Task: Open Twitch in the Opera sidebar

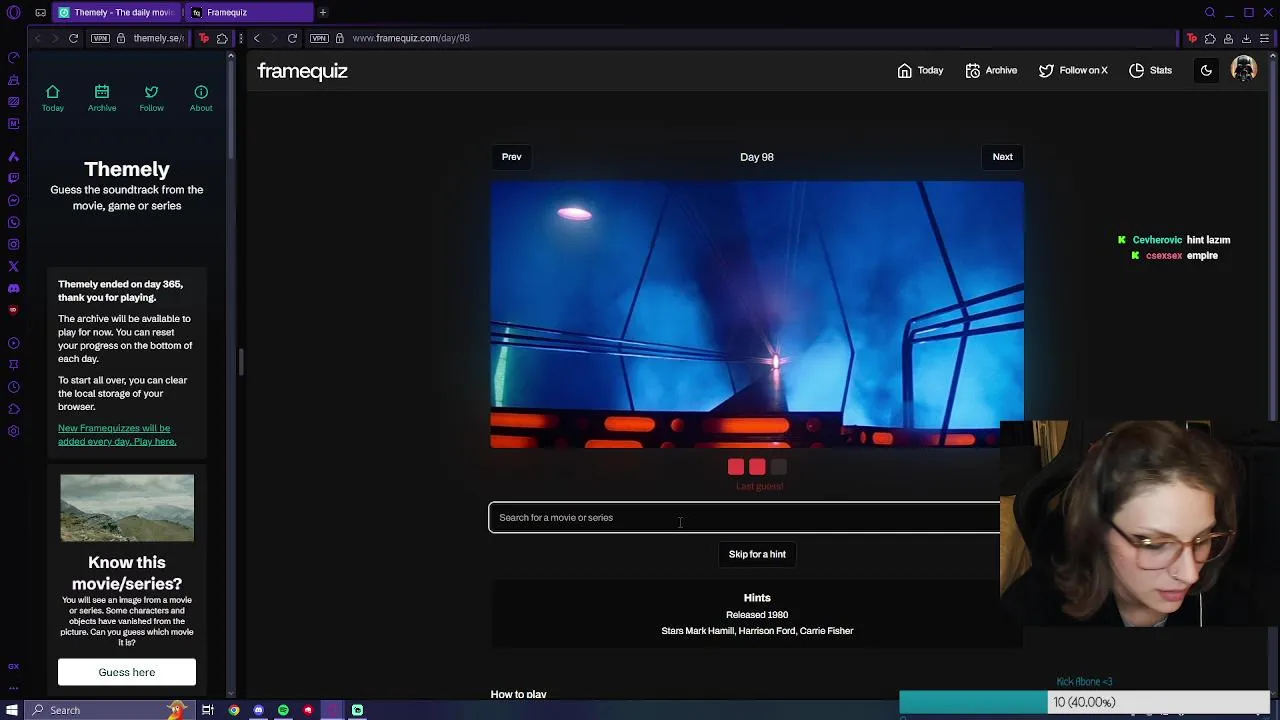Action: [13, 178]
